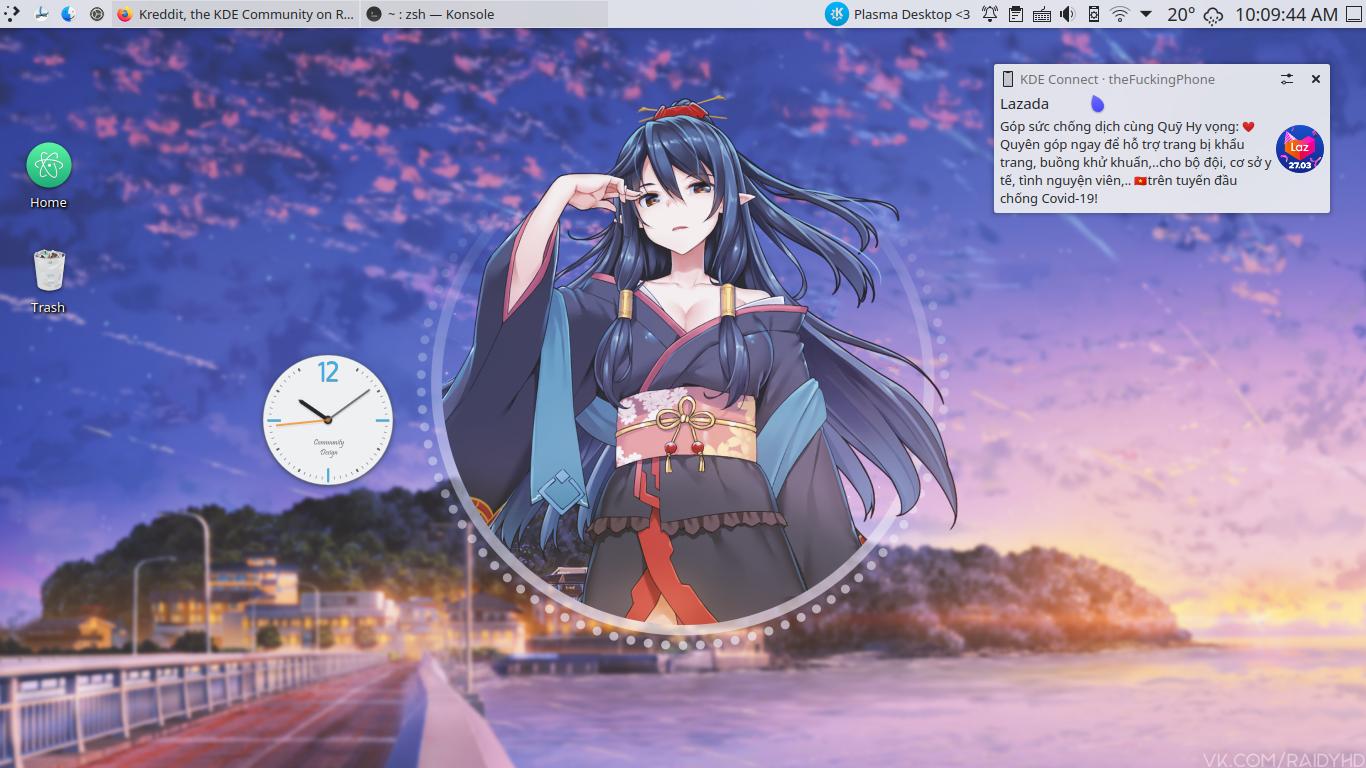The height and width of the screenshot is (768, 1366).
Task: Open the clipboard tray icon
Action: 1015,14
